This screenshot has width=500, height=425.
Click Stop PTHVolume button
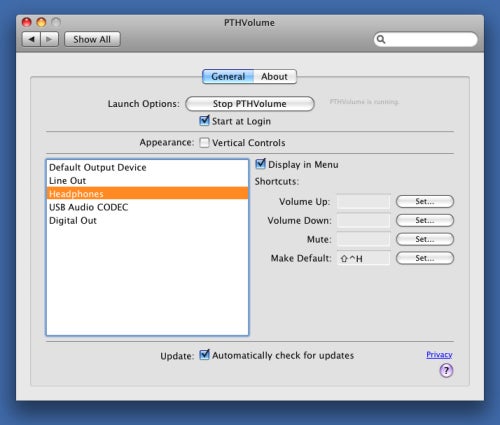tap(250, 104)
